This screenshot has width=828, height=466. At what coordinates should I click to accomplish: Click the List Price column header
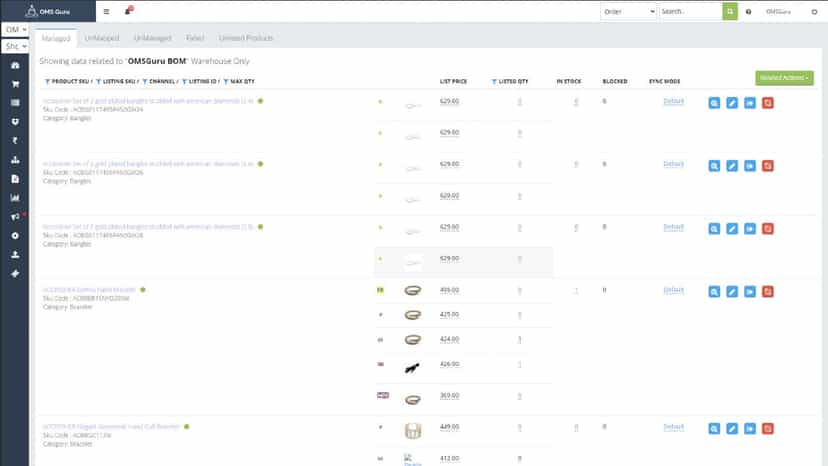point(453,81)
